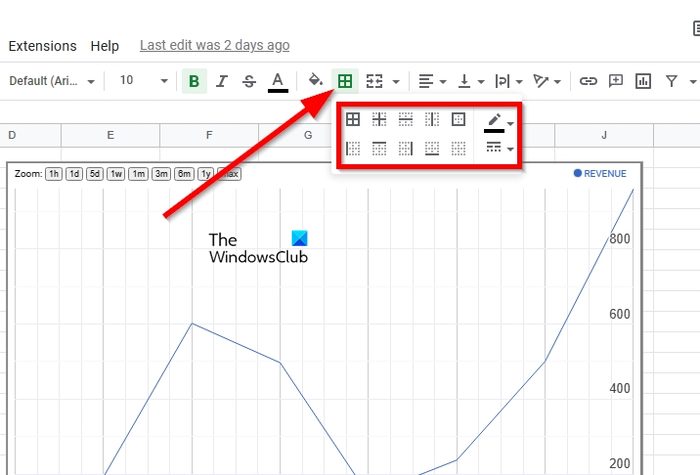Apply outer borders option

(458, 119)
